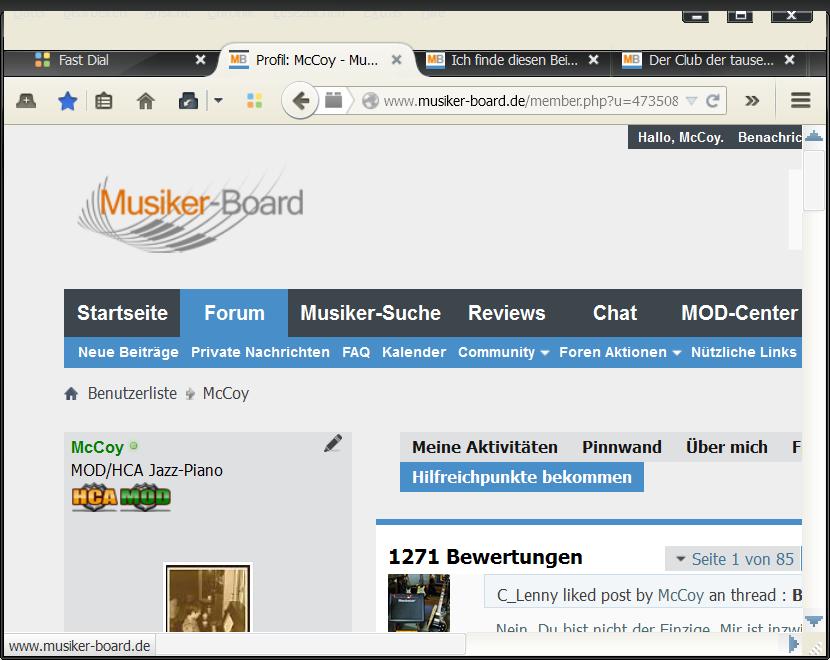Screen dimensions: 830x660
Task: Click the breadcrumb home icon
Action: click(x=71, y=393)
